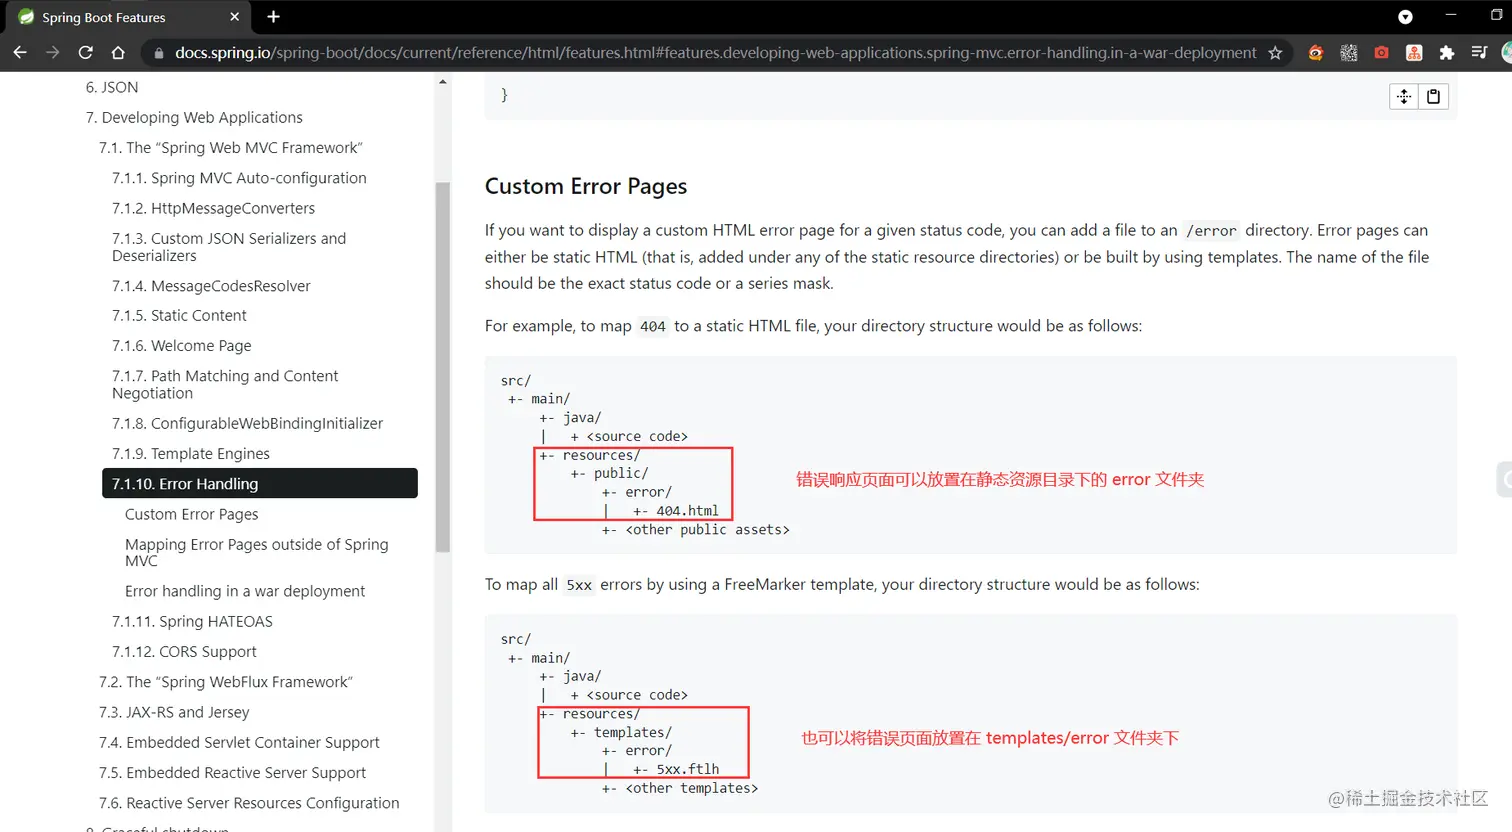
Task: Click the sidebar scrollbar thumb
Action: [x=443, y=367]
